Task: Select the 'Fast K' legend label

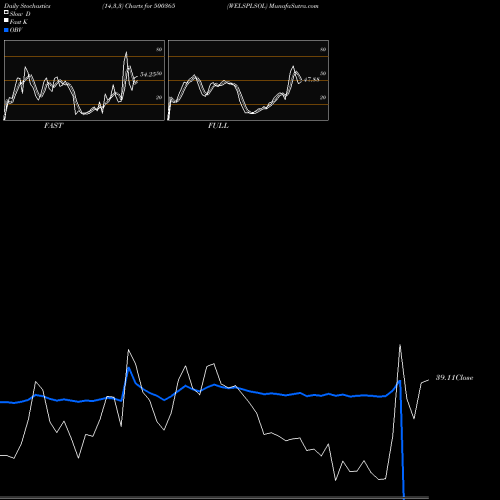Action: point(19,22)
